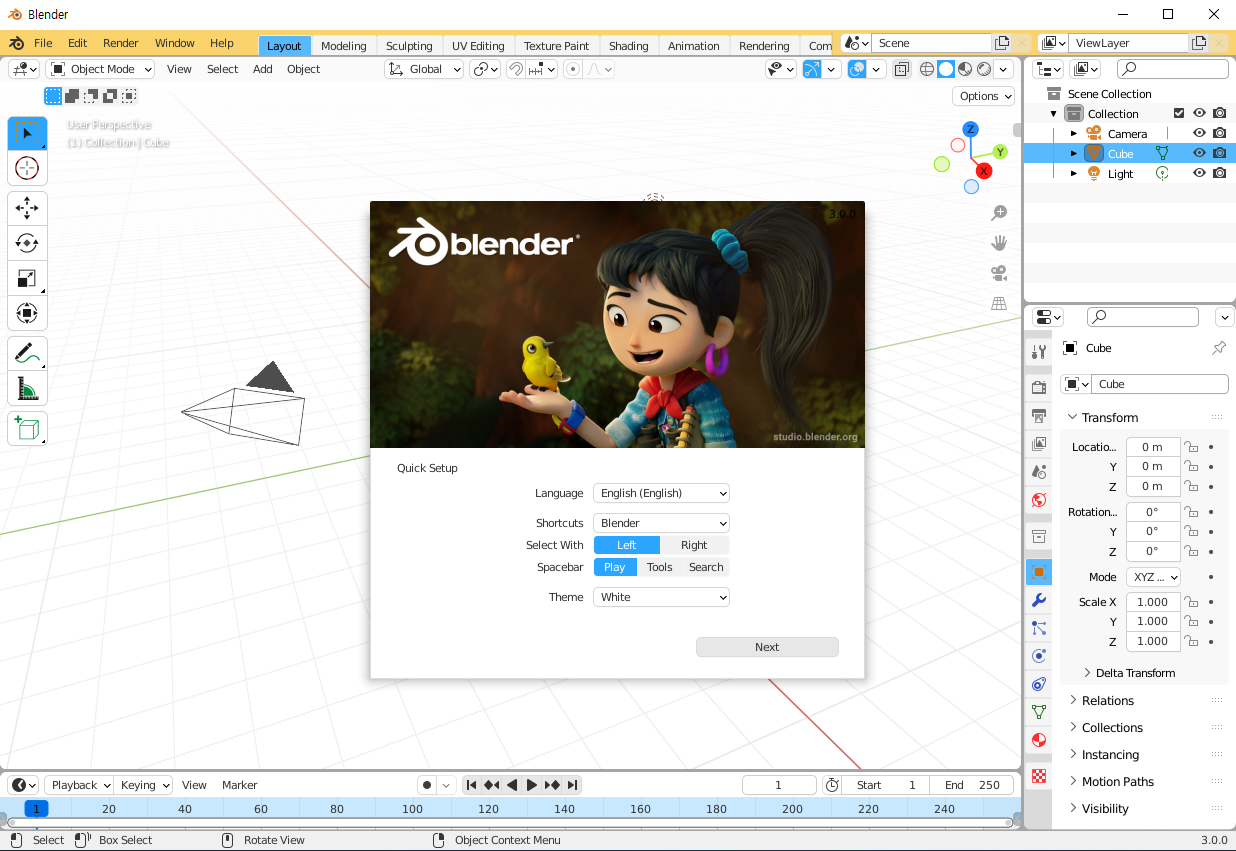Viewport: 1236px width, 851px height.
Task: Open the timeline Keying popover
Action: click(143, 785)
